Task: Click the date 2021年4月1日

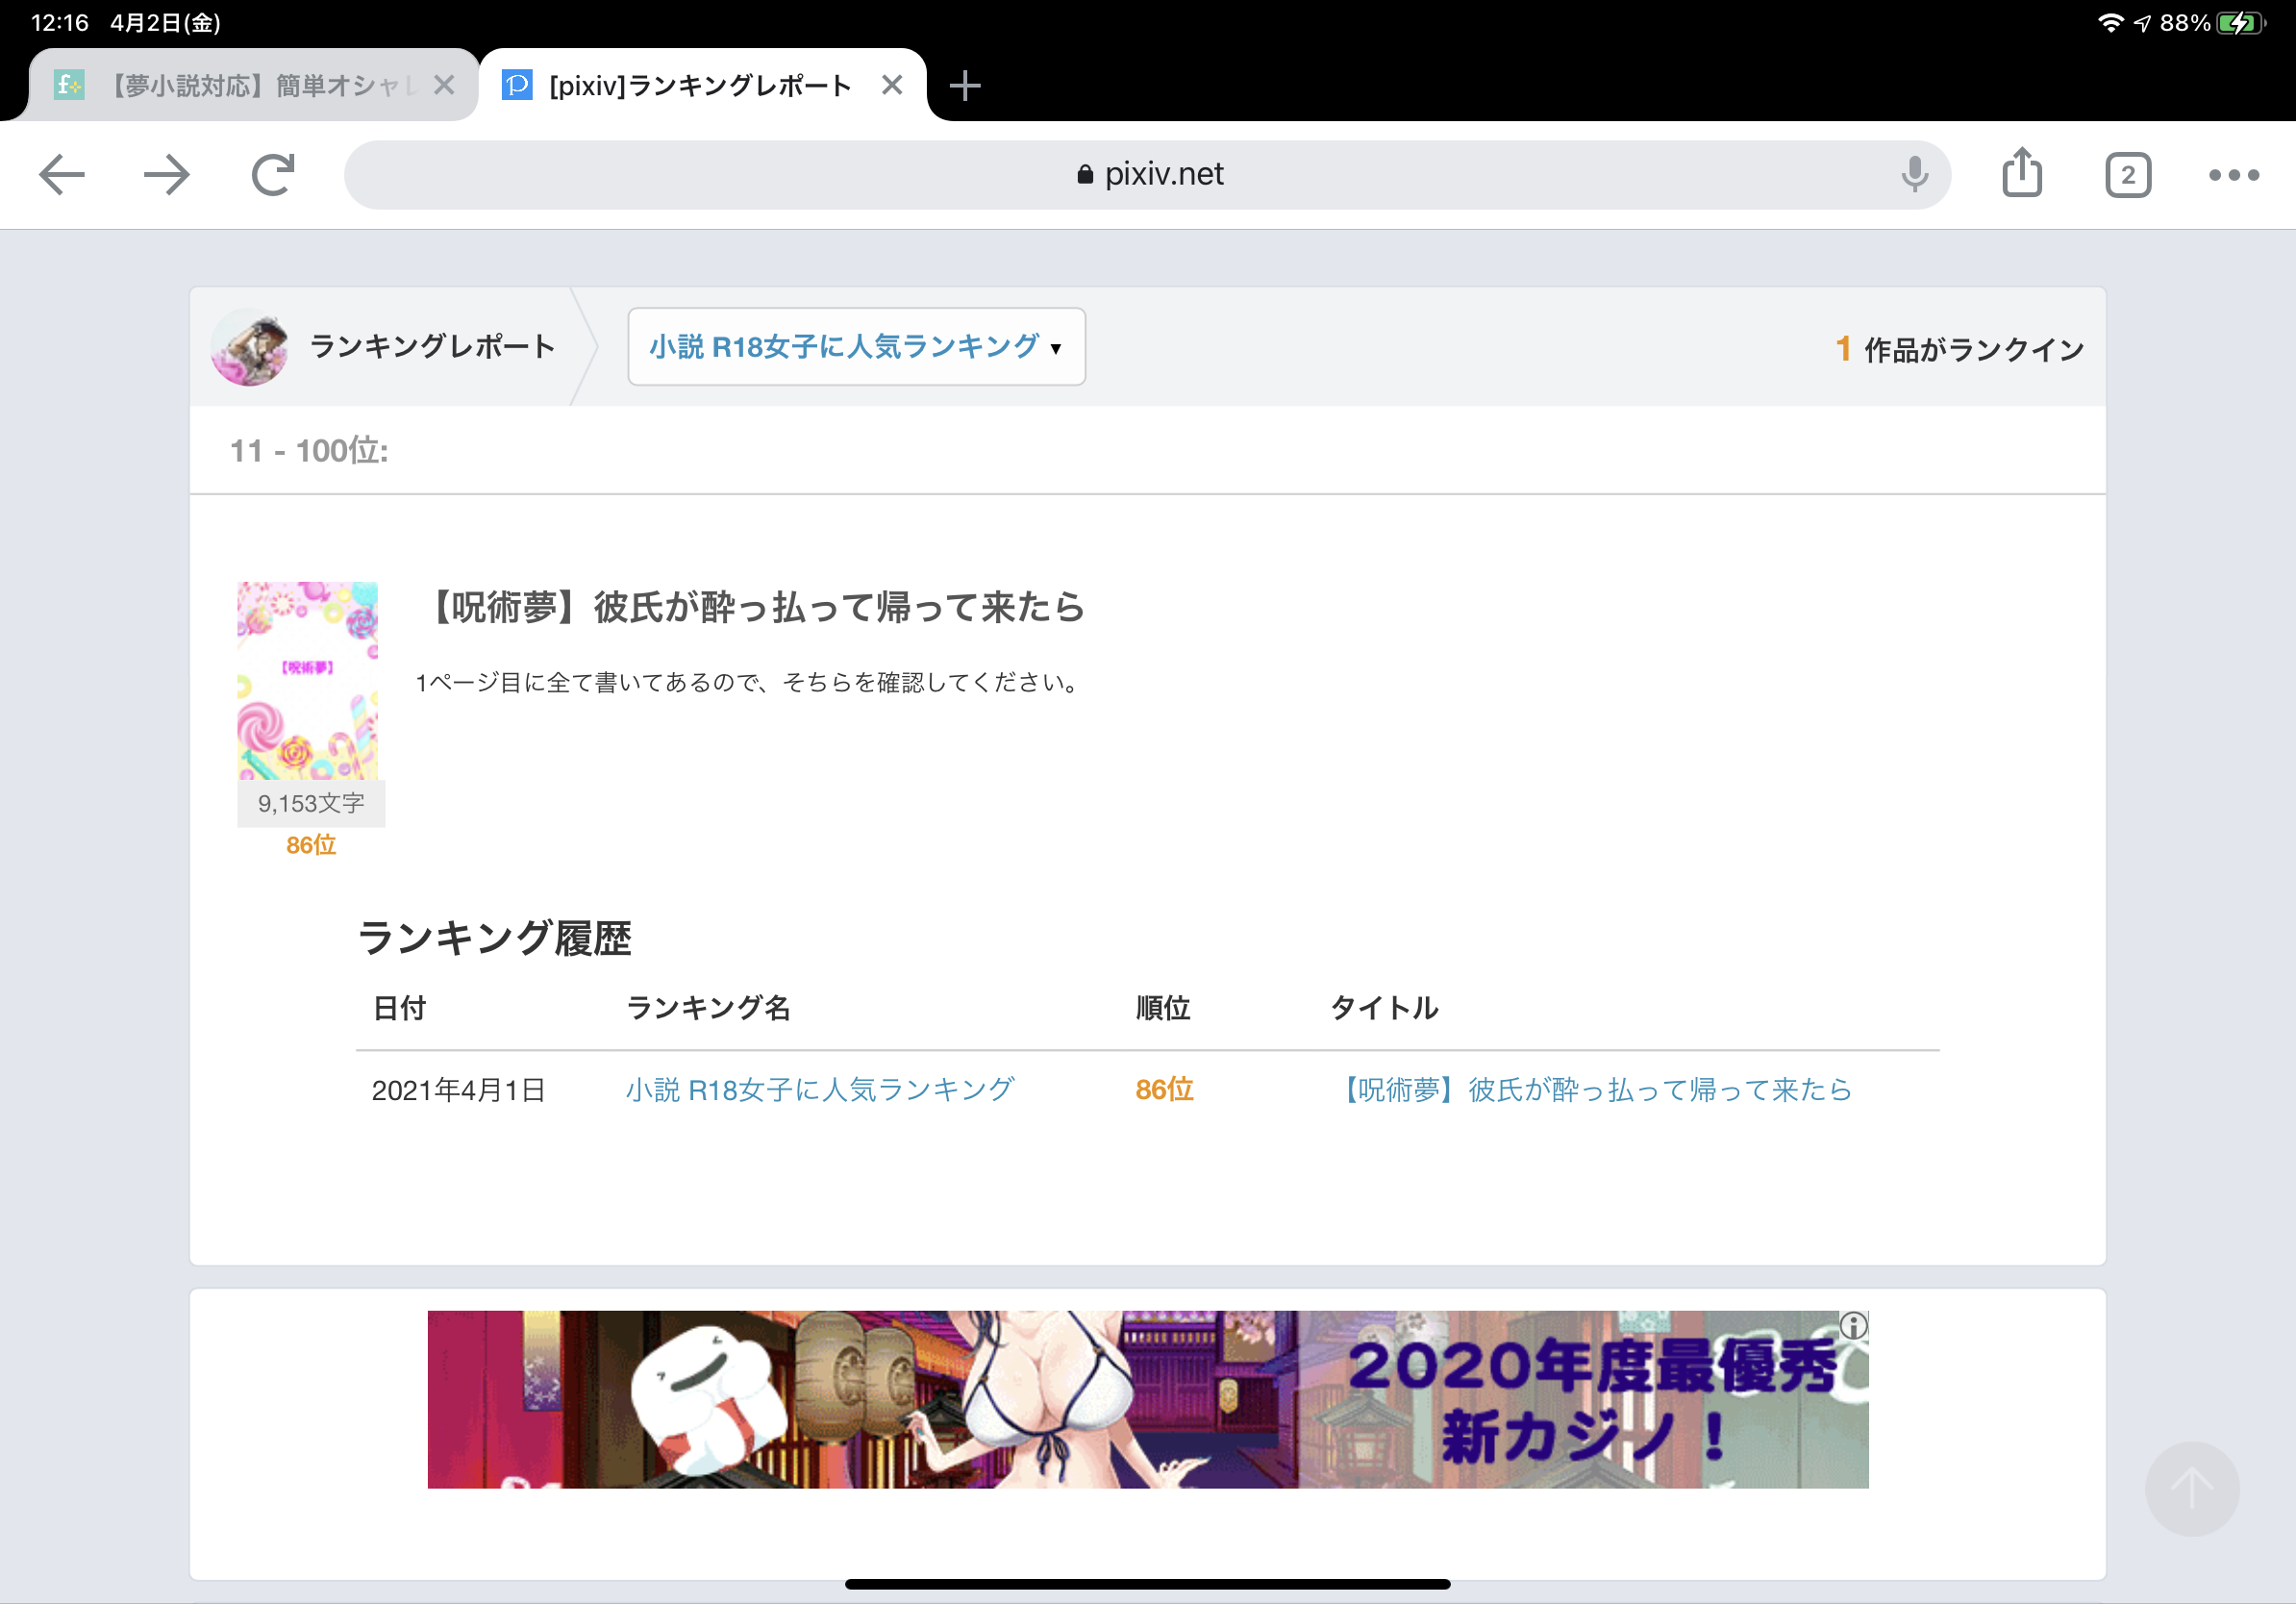Action: pyautogui.click(x=458, y=1090)
